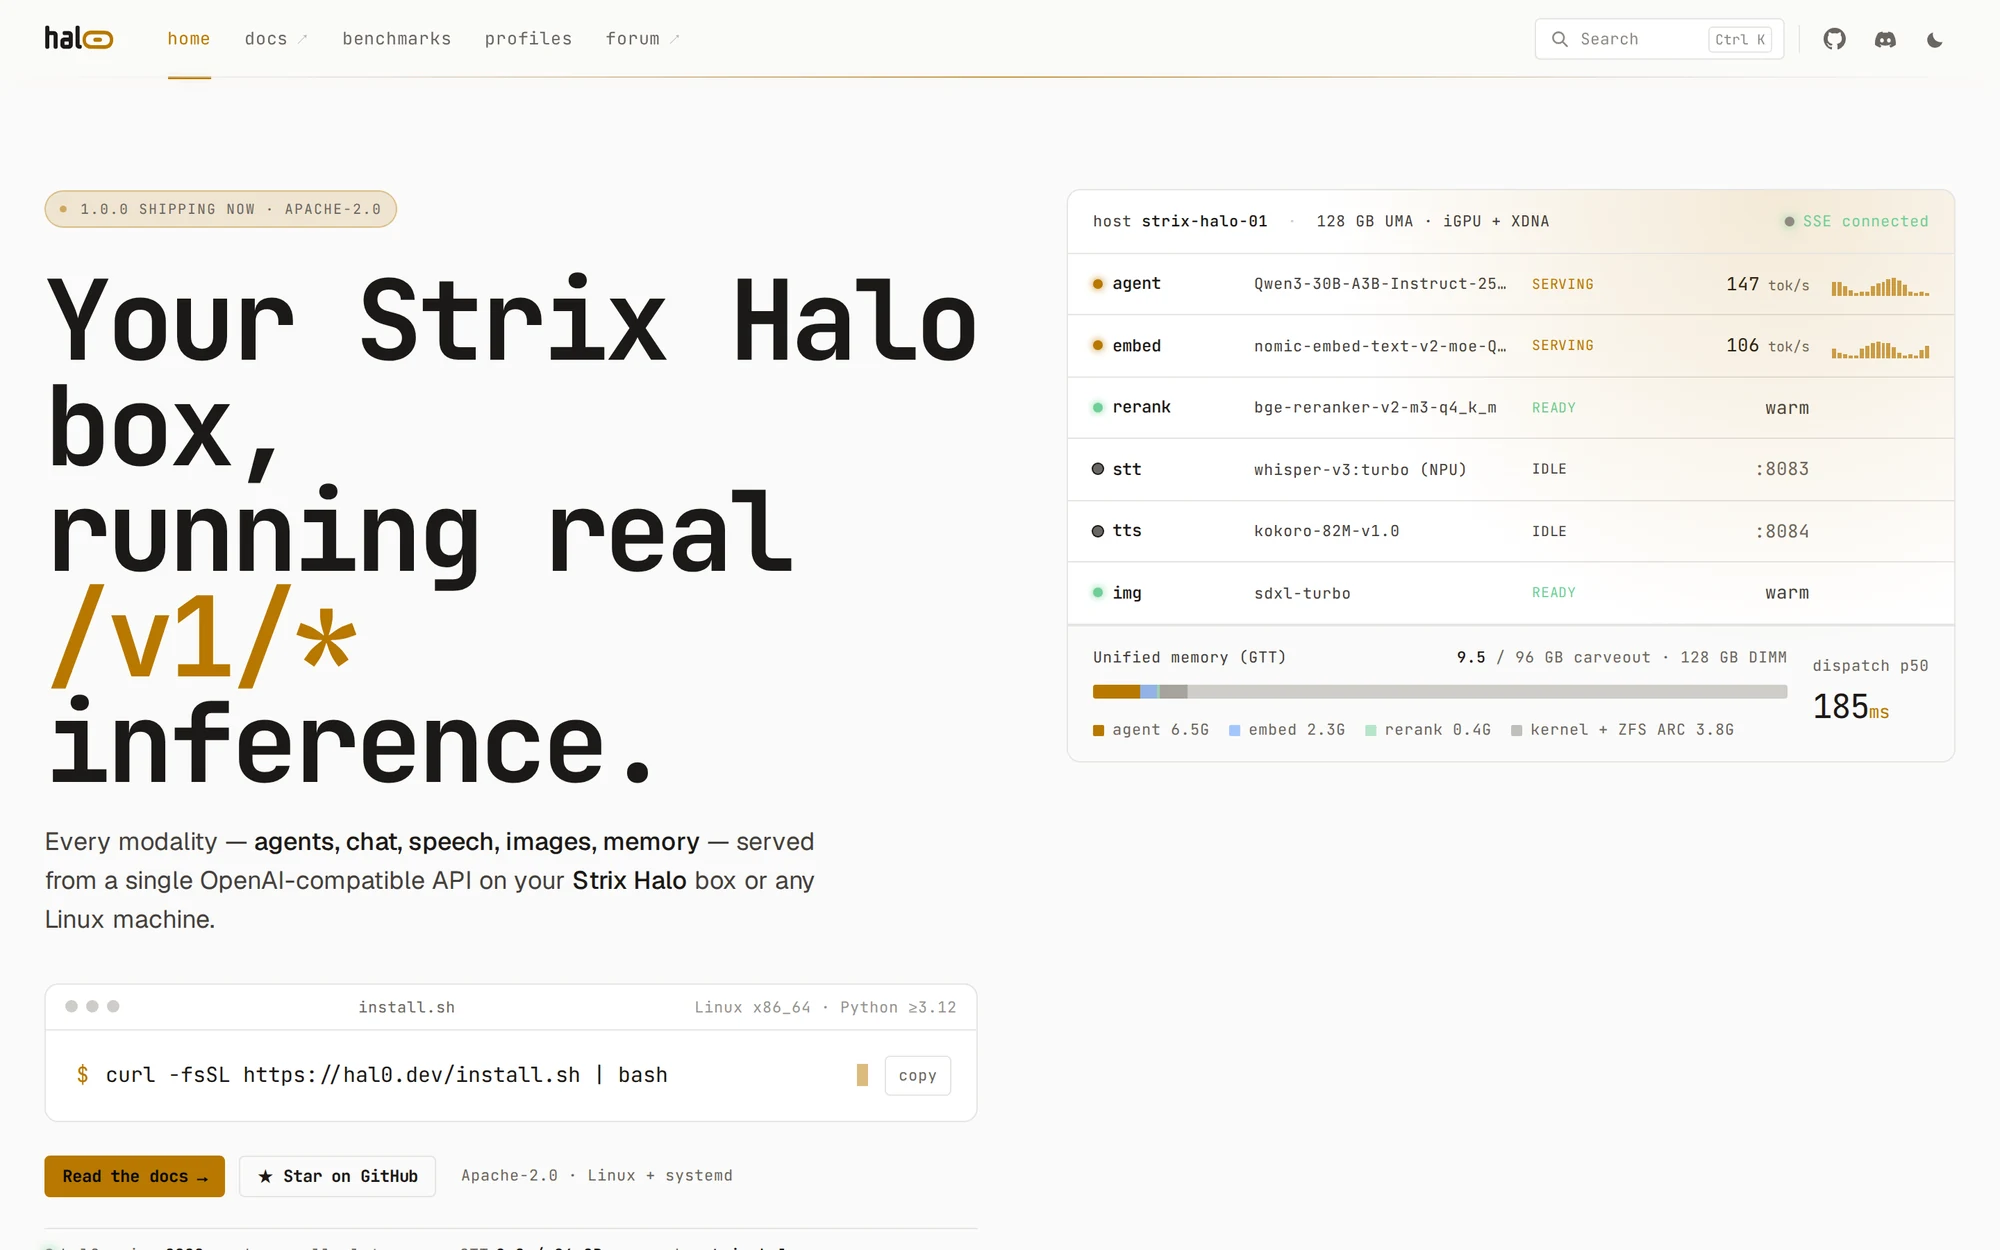This screenshot has height=1250, width=2000.
Task: Focus the Search input field
Action: (x=1659, y=39)
